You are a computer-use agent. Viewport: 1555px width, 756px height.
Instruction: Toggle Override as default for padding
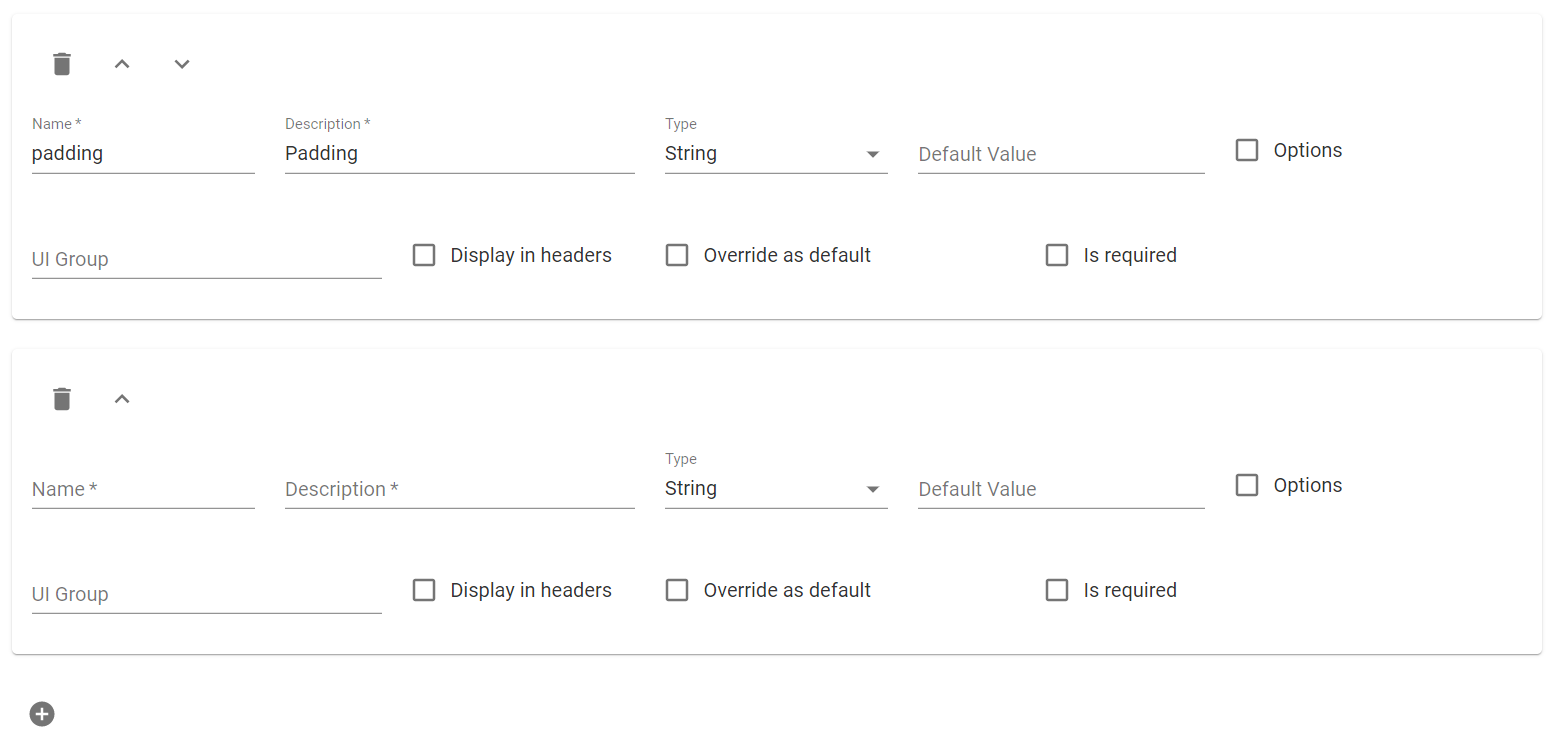(x=677, y=256)
